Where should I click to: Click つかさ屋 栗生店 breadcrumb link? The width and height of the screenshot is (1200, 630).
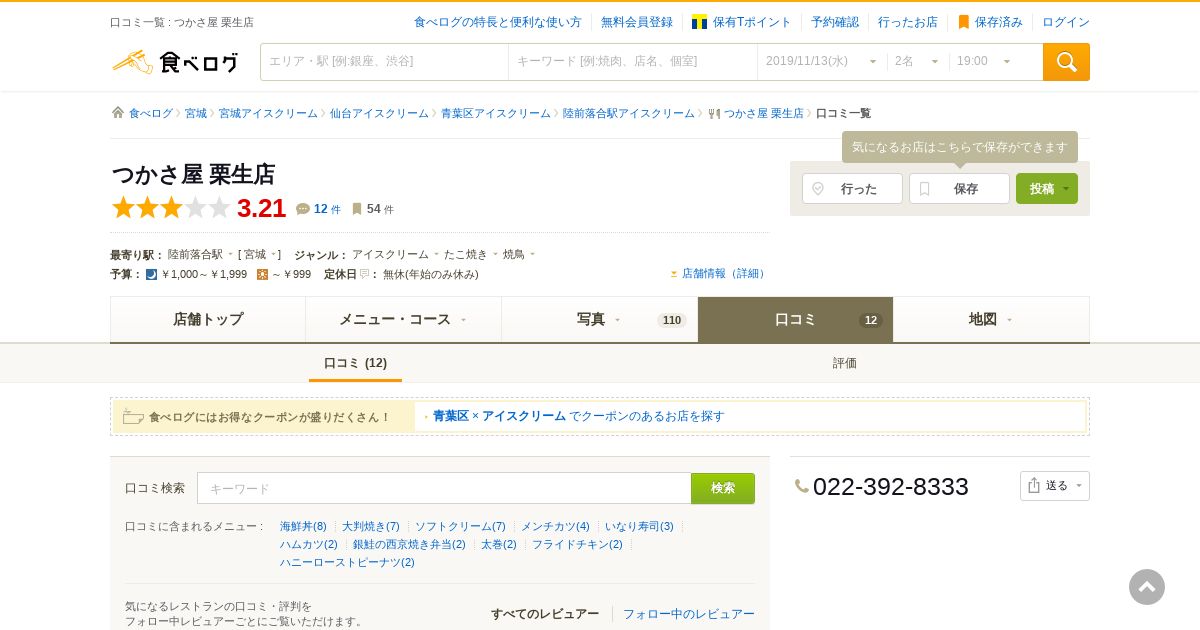click(764, 113)
